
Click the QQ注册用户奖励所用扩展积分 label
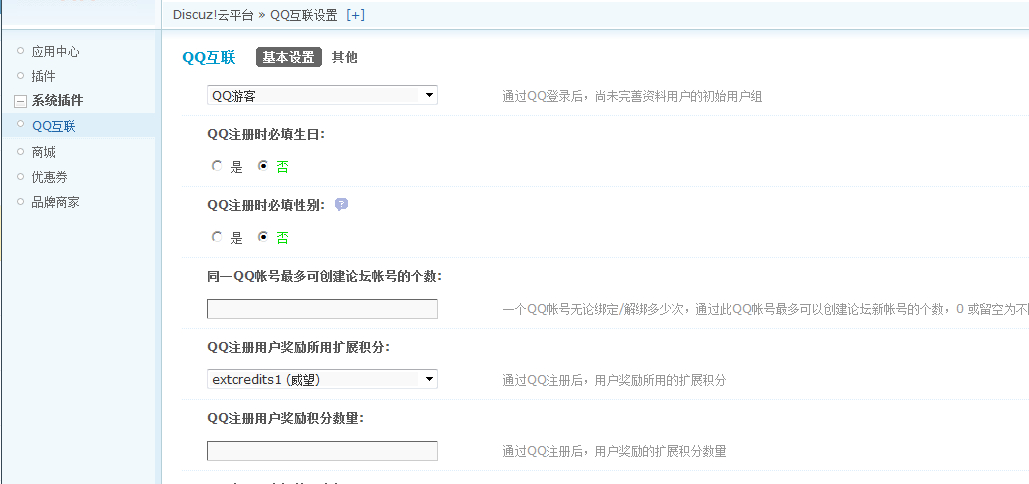click(299, 347)
